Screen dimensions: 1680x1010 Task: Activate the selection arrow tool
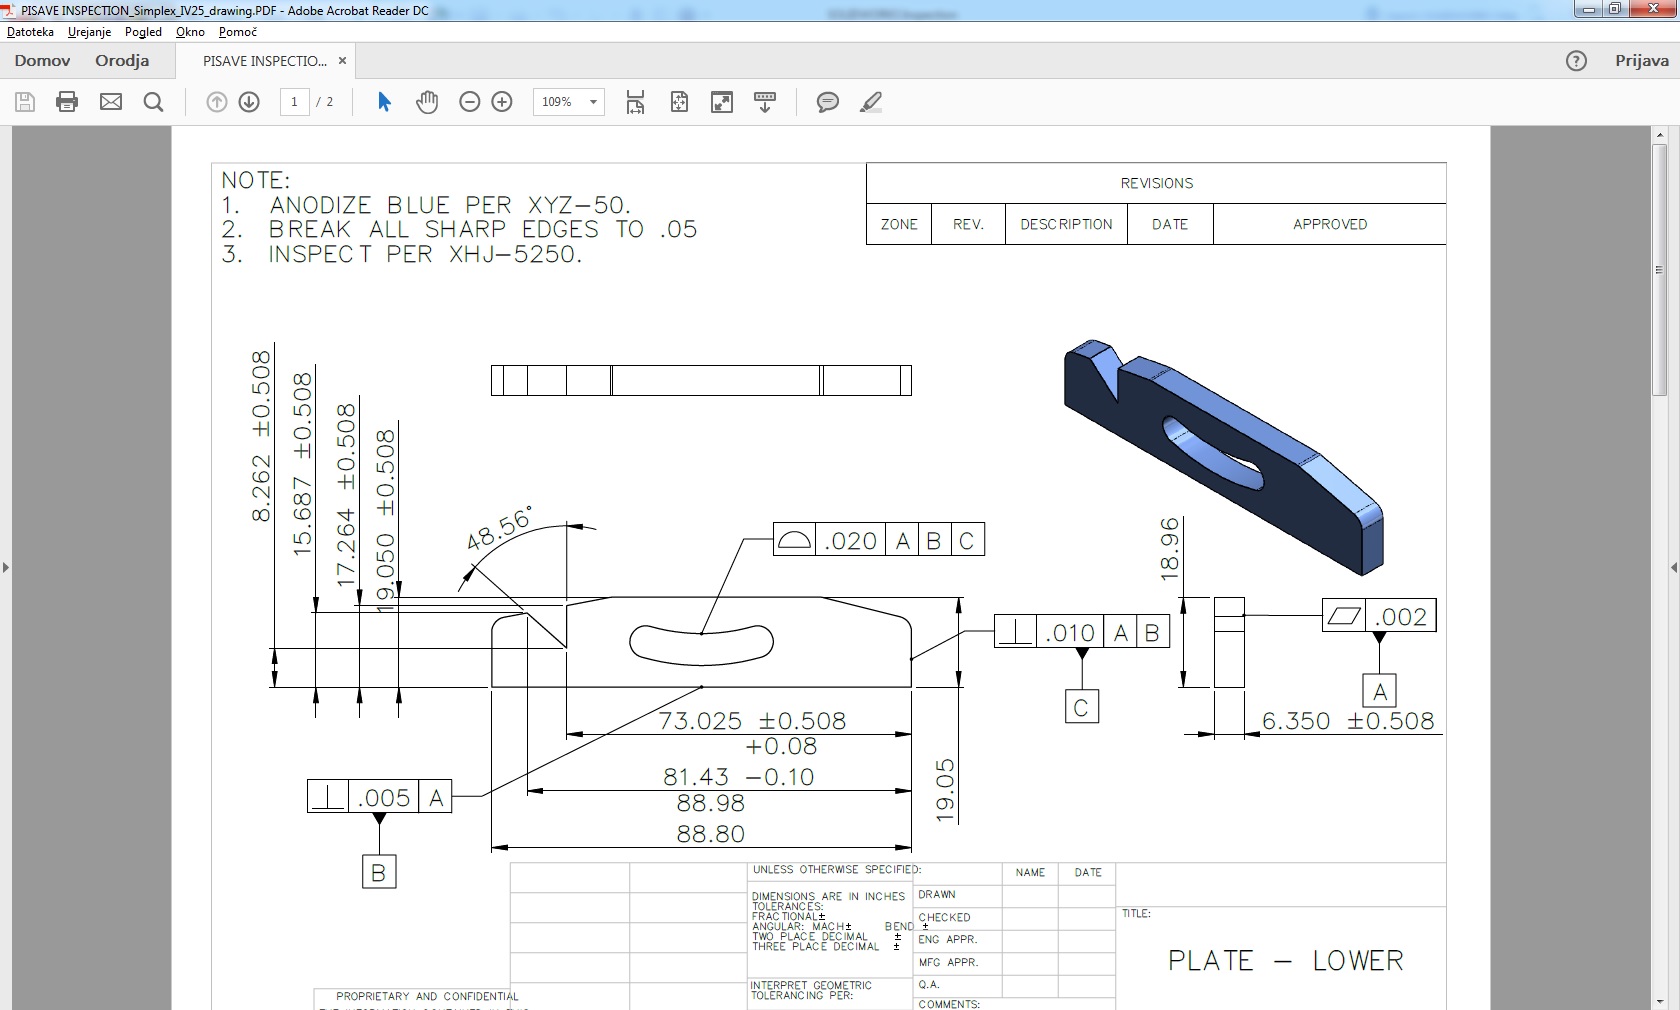click(x=384, y=102)
